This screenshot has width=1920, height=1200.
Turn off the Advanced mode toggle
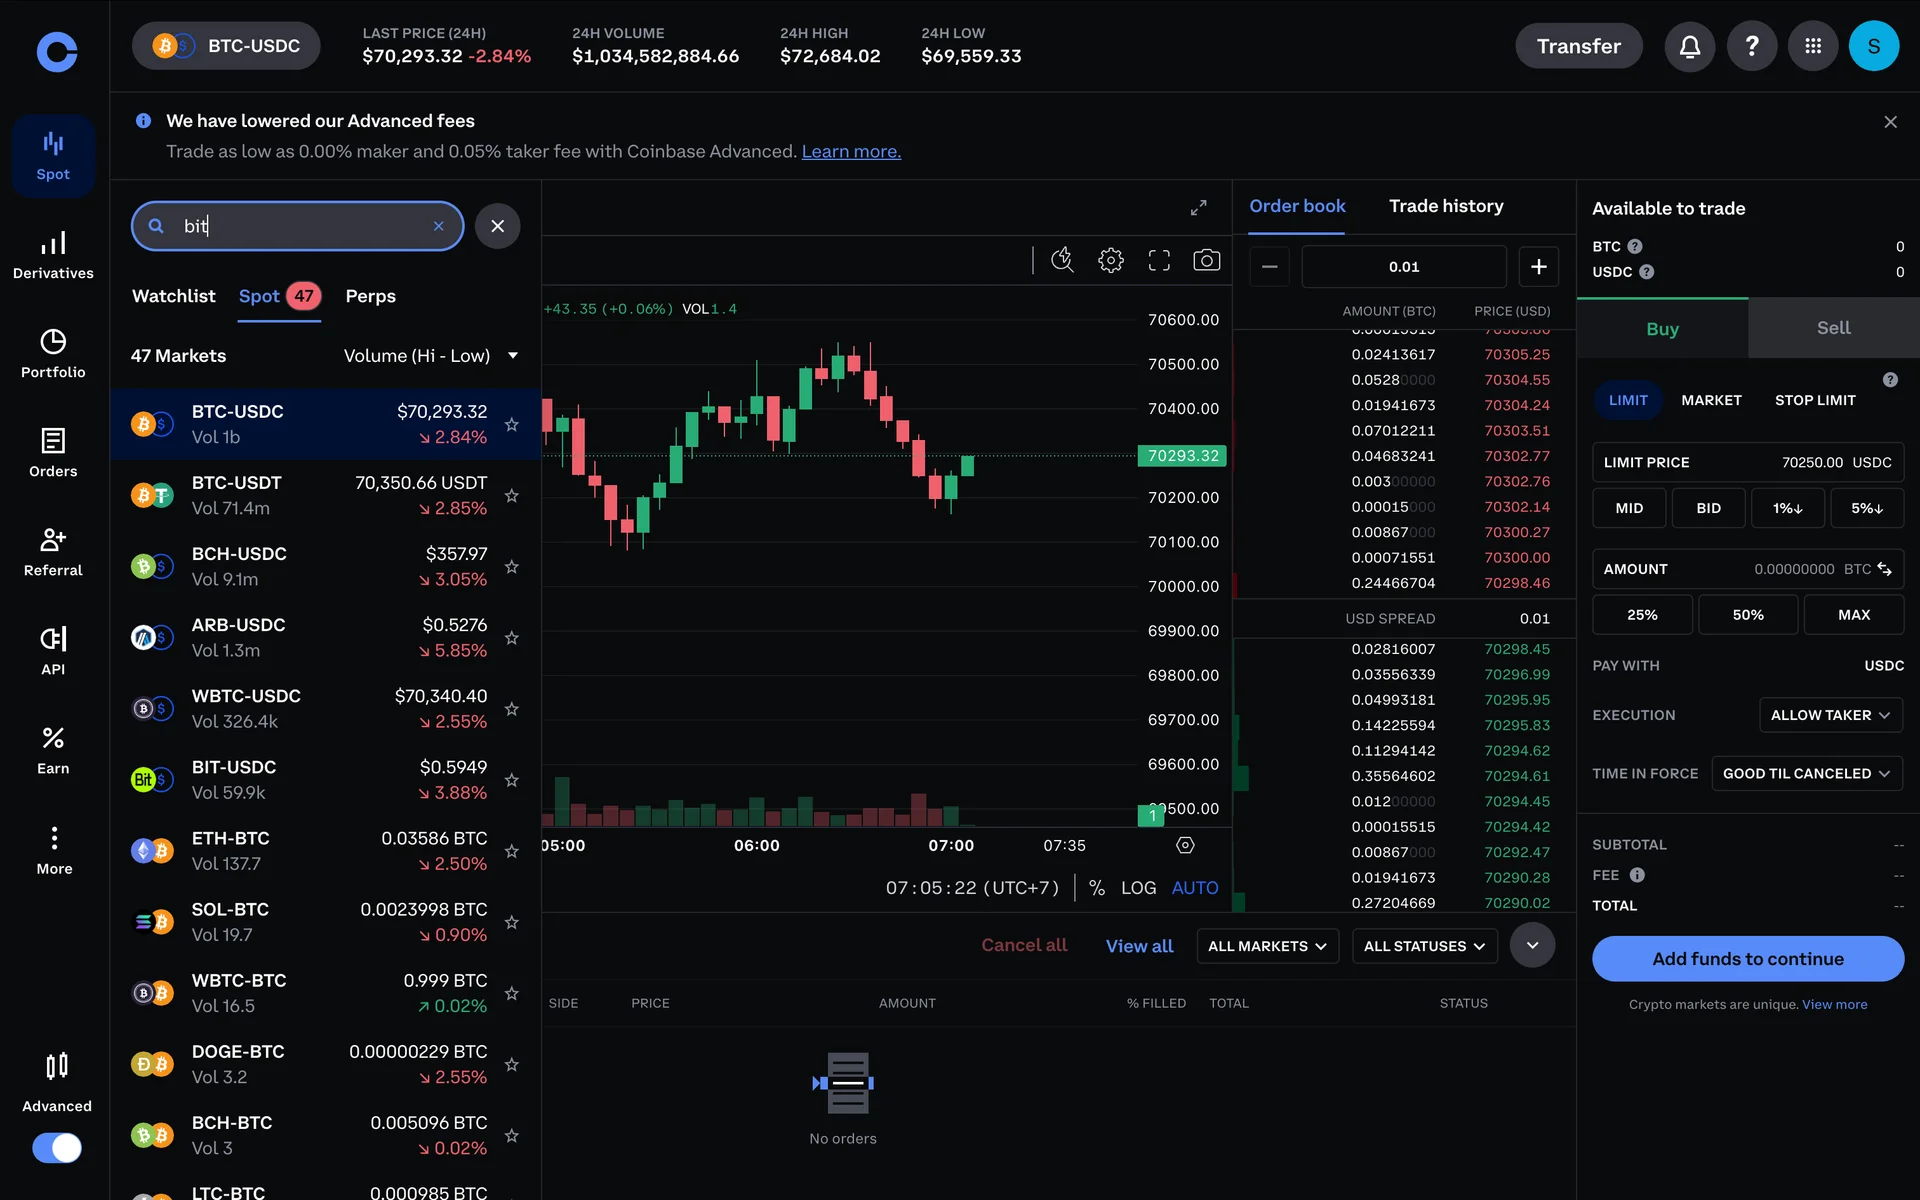pos(57,1147)
